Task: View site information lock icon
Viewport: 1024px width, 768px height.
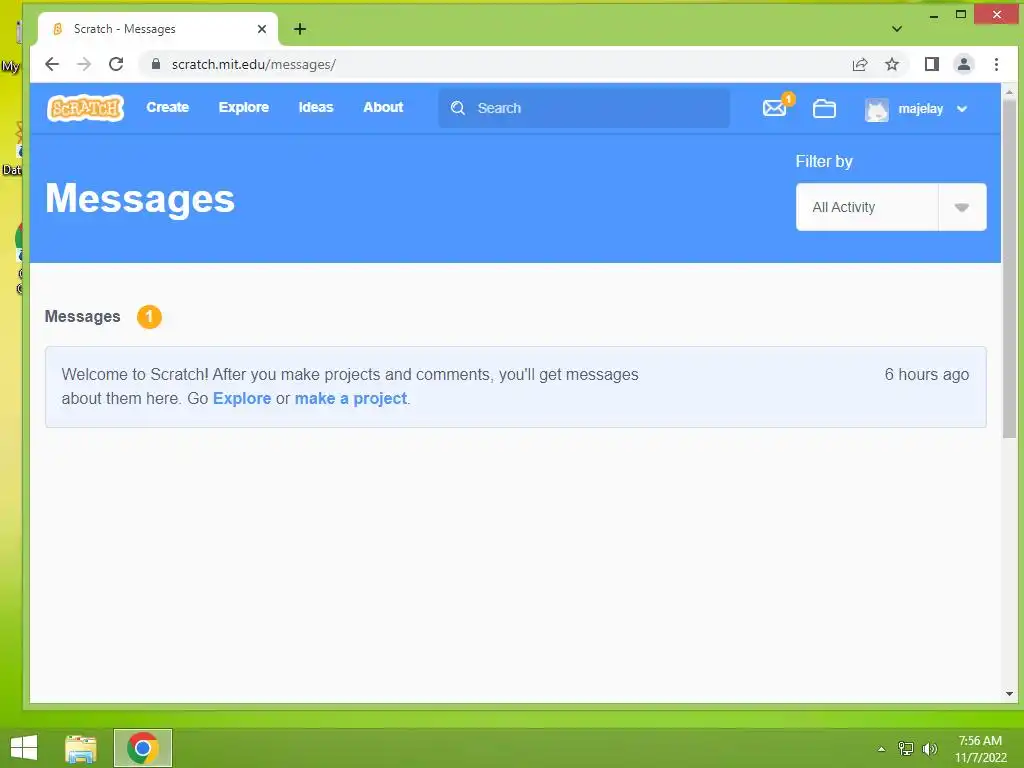Action: click(x=155, y=64)
